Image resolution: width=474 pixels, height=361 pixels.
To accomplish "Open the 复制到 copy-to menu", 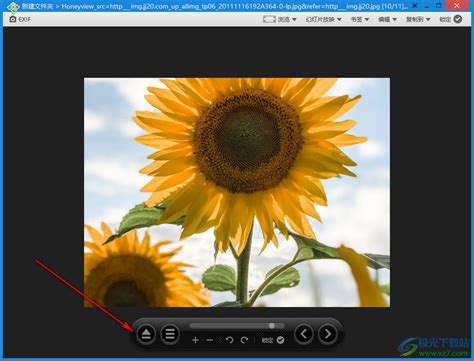I will pyautogui.click(x=418, y=19).
